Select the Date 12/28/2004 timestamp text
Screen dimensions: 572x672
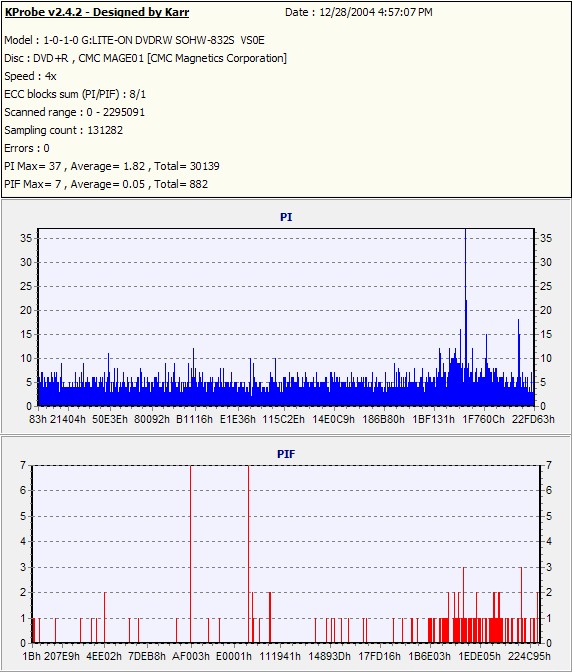tap(359, 12)
